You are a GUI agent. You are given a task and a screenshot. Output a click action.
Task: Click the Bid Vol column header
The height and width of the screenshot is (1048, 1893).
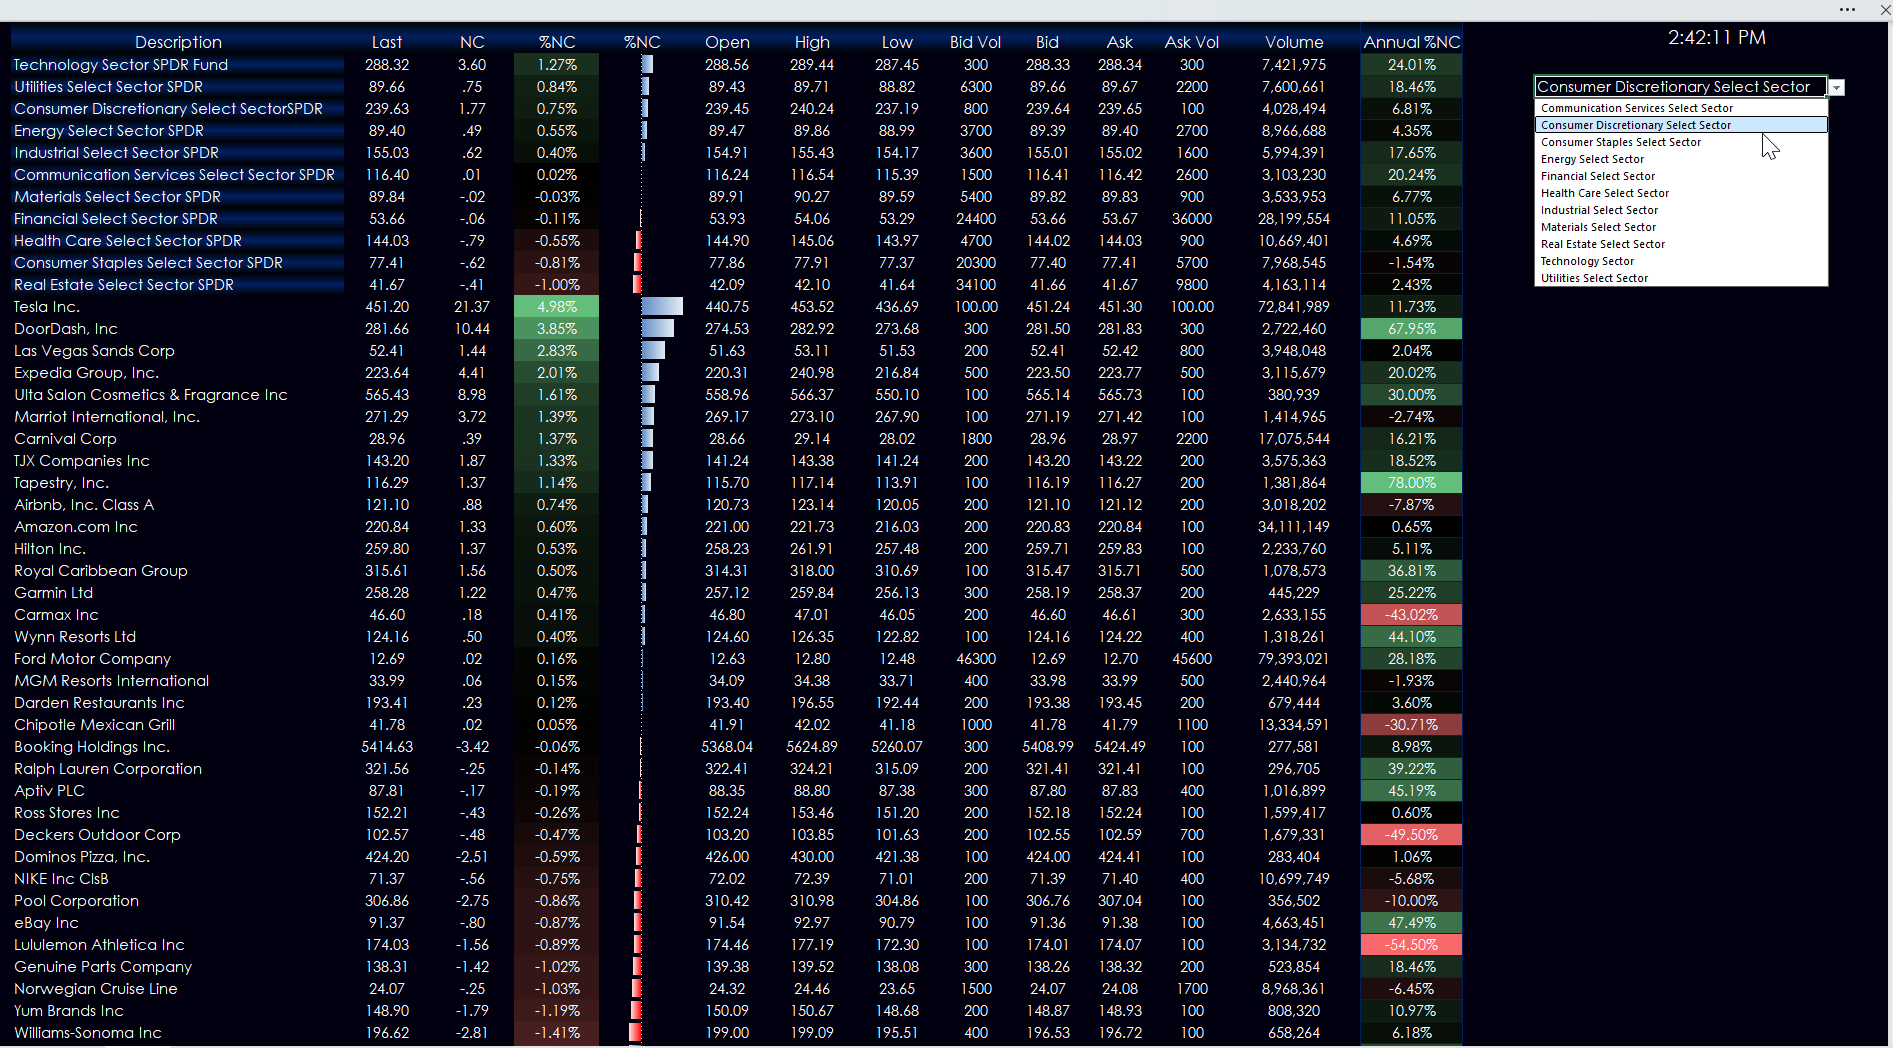(975, 42)
